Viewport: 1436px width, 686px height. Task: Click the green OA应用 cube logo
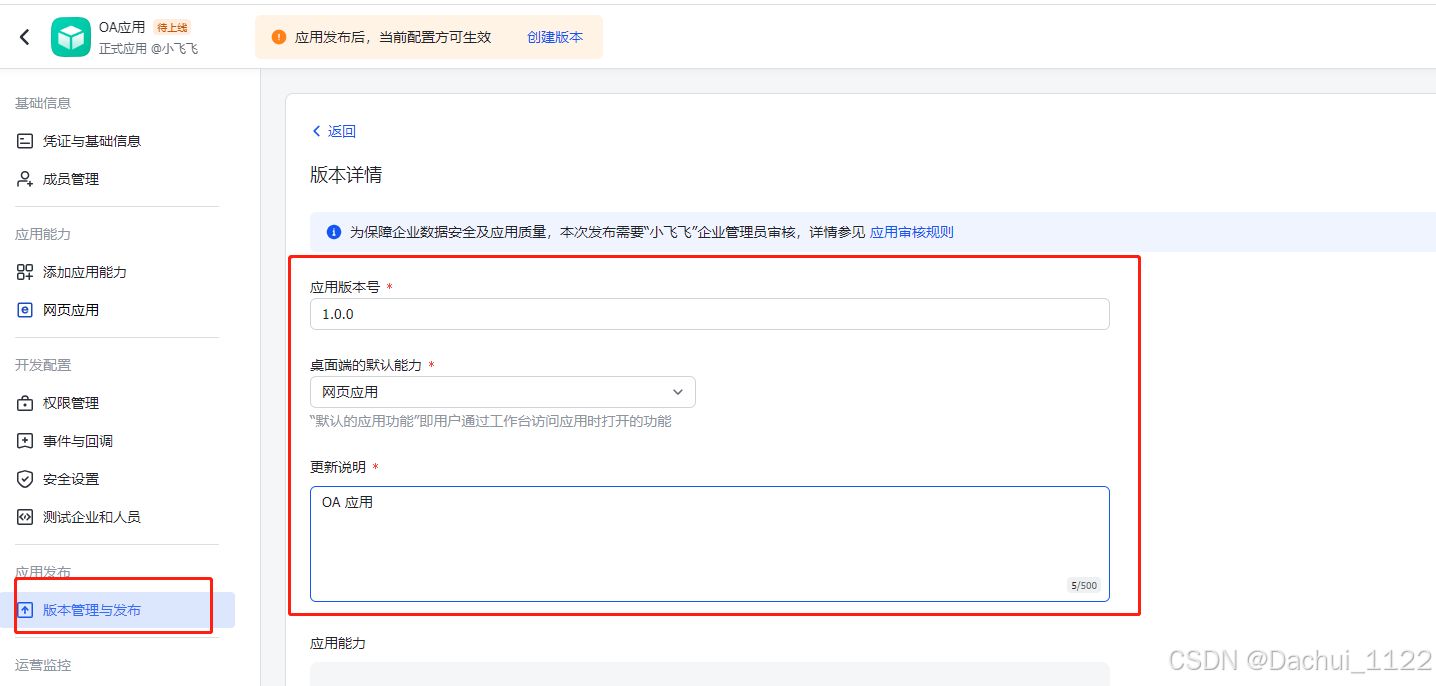pos(71,37)
